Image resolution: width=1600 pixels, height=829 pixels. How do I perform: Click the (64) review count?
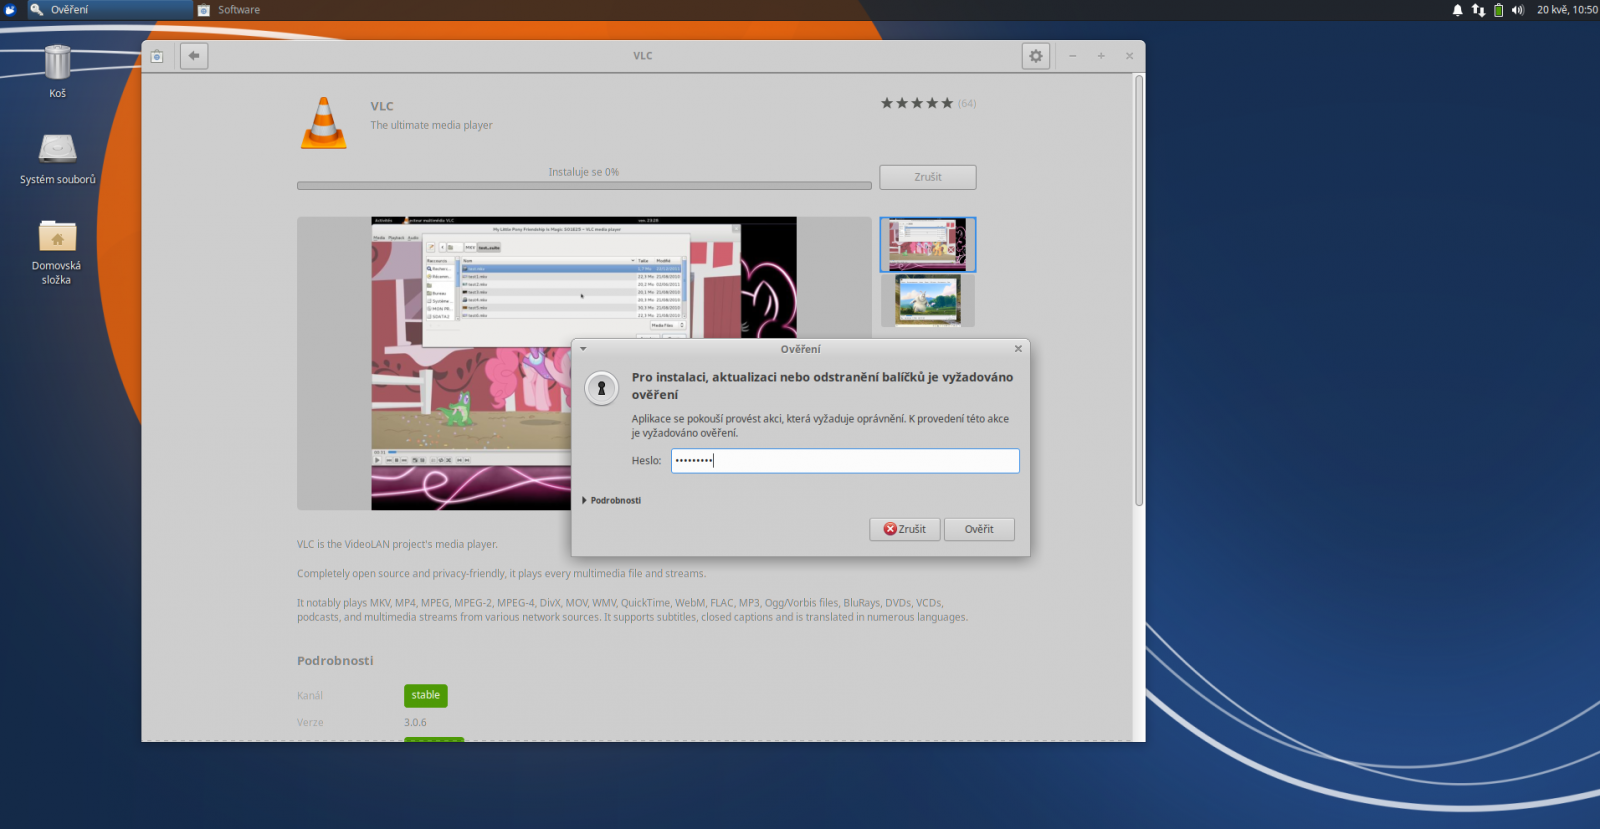click(x=967, y=103)
